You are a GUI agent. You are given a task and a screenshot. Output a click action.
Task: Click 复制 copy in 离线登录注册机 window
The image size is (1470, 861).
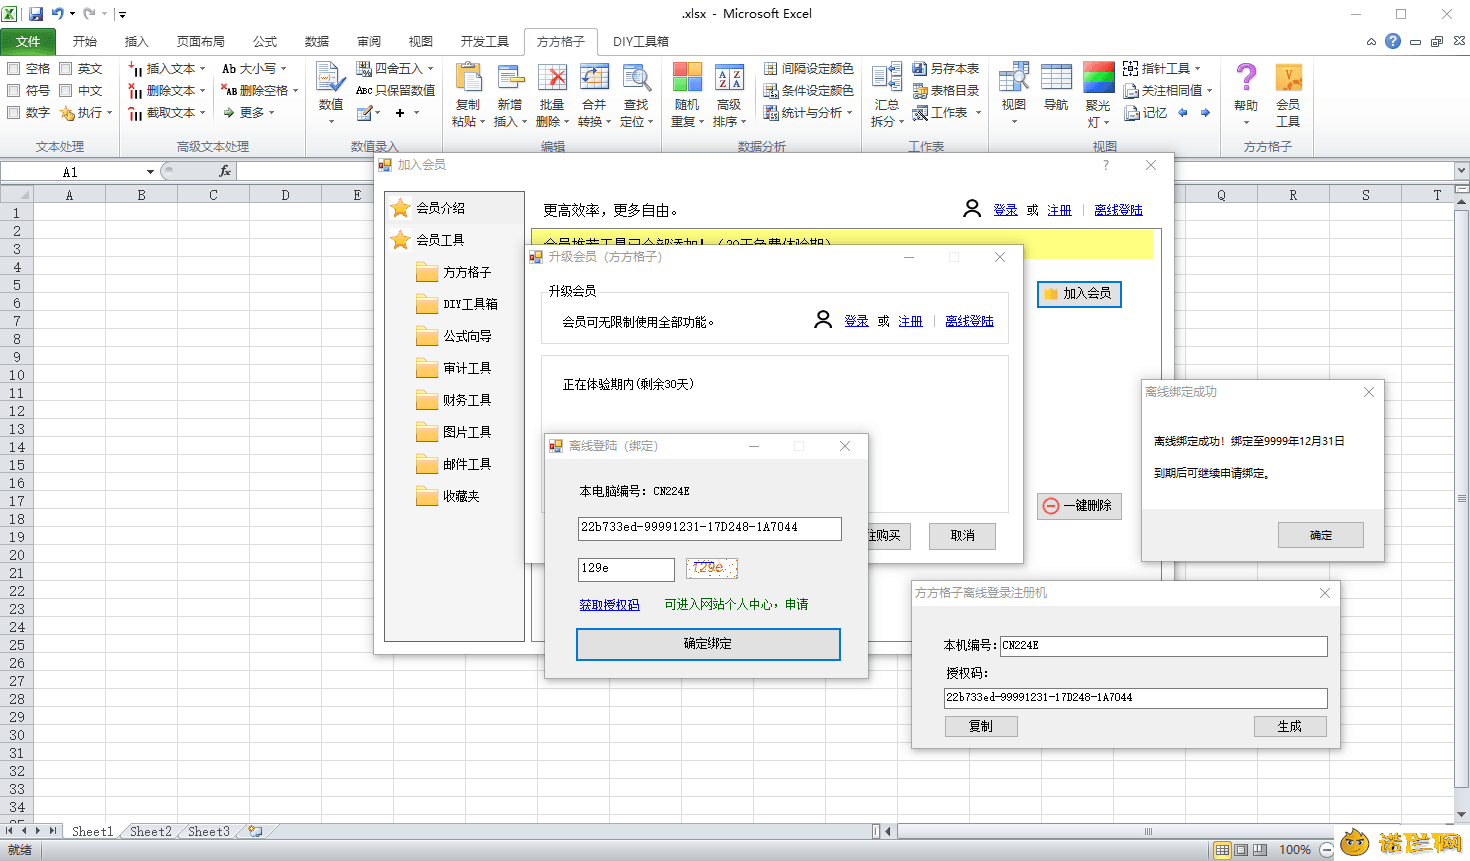click(981, 727)
